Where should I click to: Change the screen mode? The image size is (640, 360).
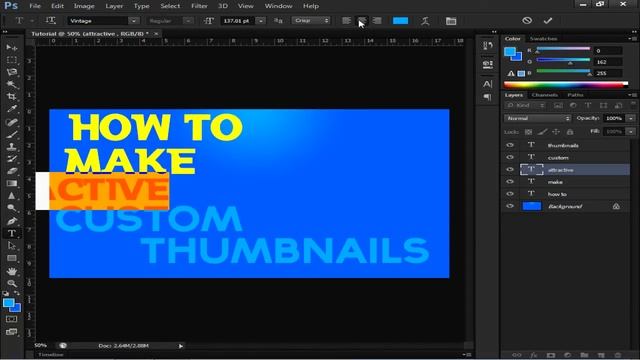[x=11, y=332]
